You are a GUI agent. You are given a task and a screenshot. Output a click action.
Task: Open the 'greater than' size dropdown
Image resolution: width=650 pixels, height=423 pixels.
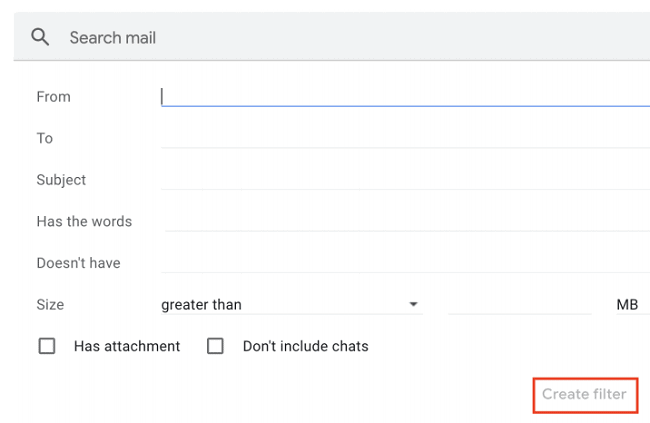coord(291,305)
